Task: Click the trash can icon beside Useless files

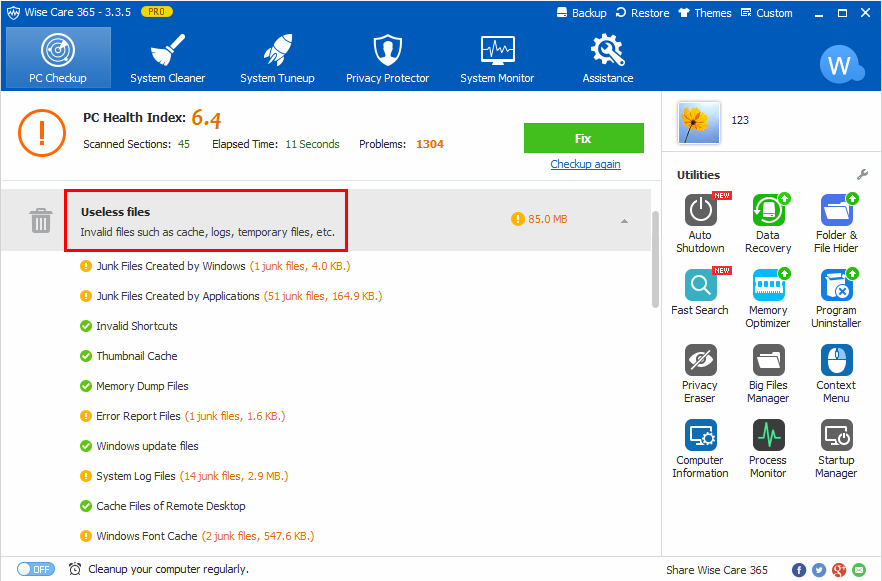Action: pos(40,220)
